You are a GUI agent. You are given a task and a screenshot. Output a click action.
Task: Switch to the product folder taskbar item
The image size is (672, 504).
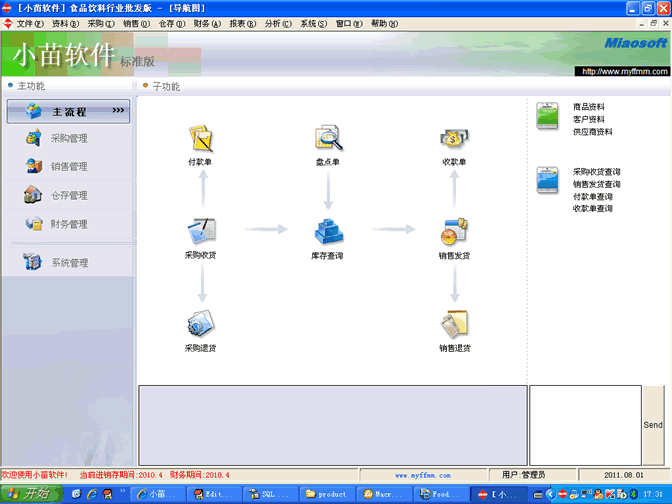click(x=327, y=494)
